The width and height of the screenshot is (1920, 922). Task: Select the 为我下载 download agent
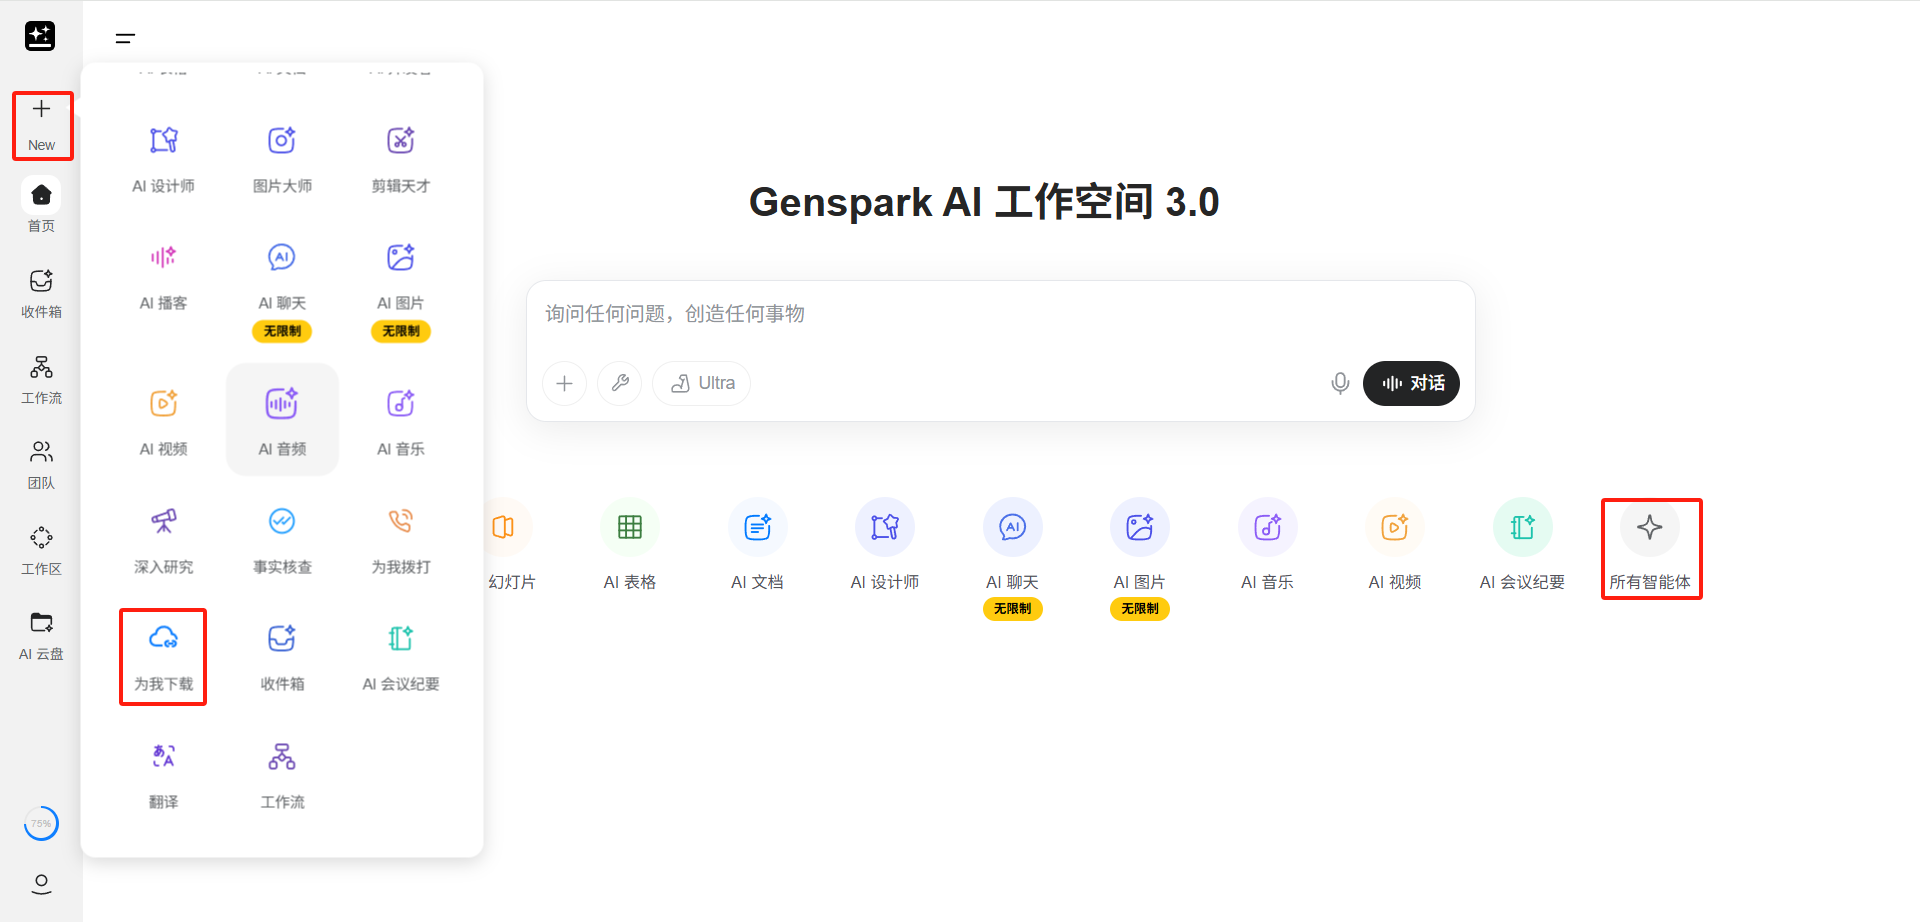[163, 656]
